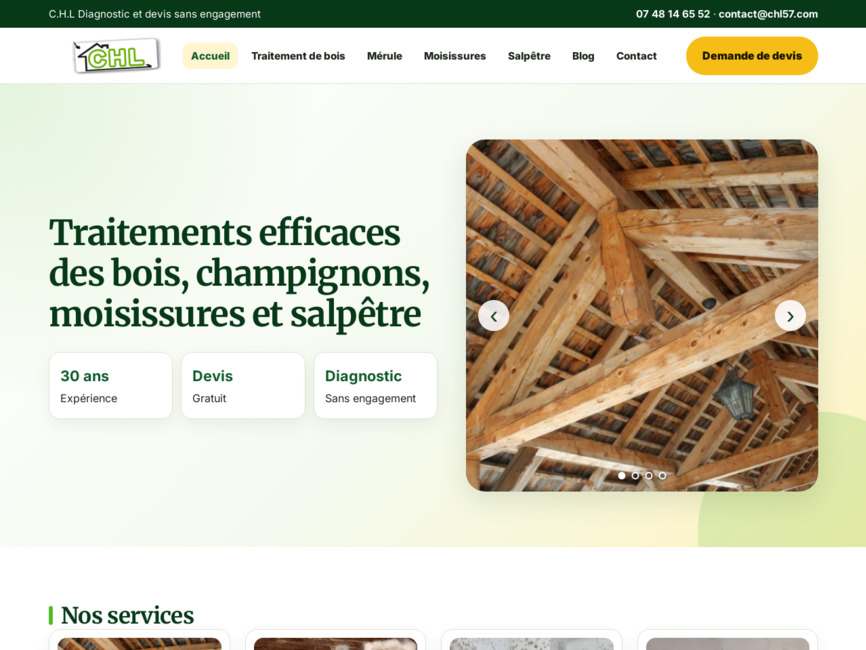This screenshot has width=866, height=650.
Task: Open the Accueil menu item
Action: pos(210,56)
